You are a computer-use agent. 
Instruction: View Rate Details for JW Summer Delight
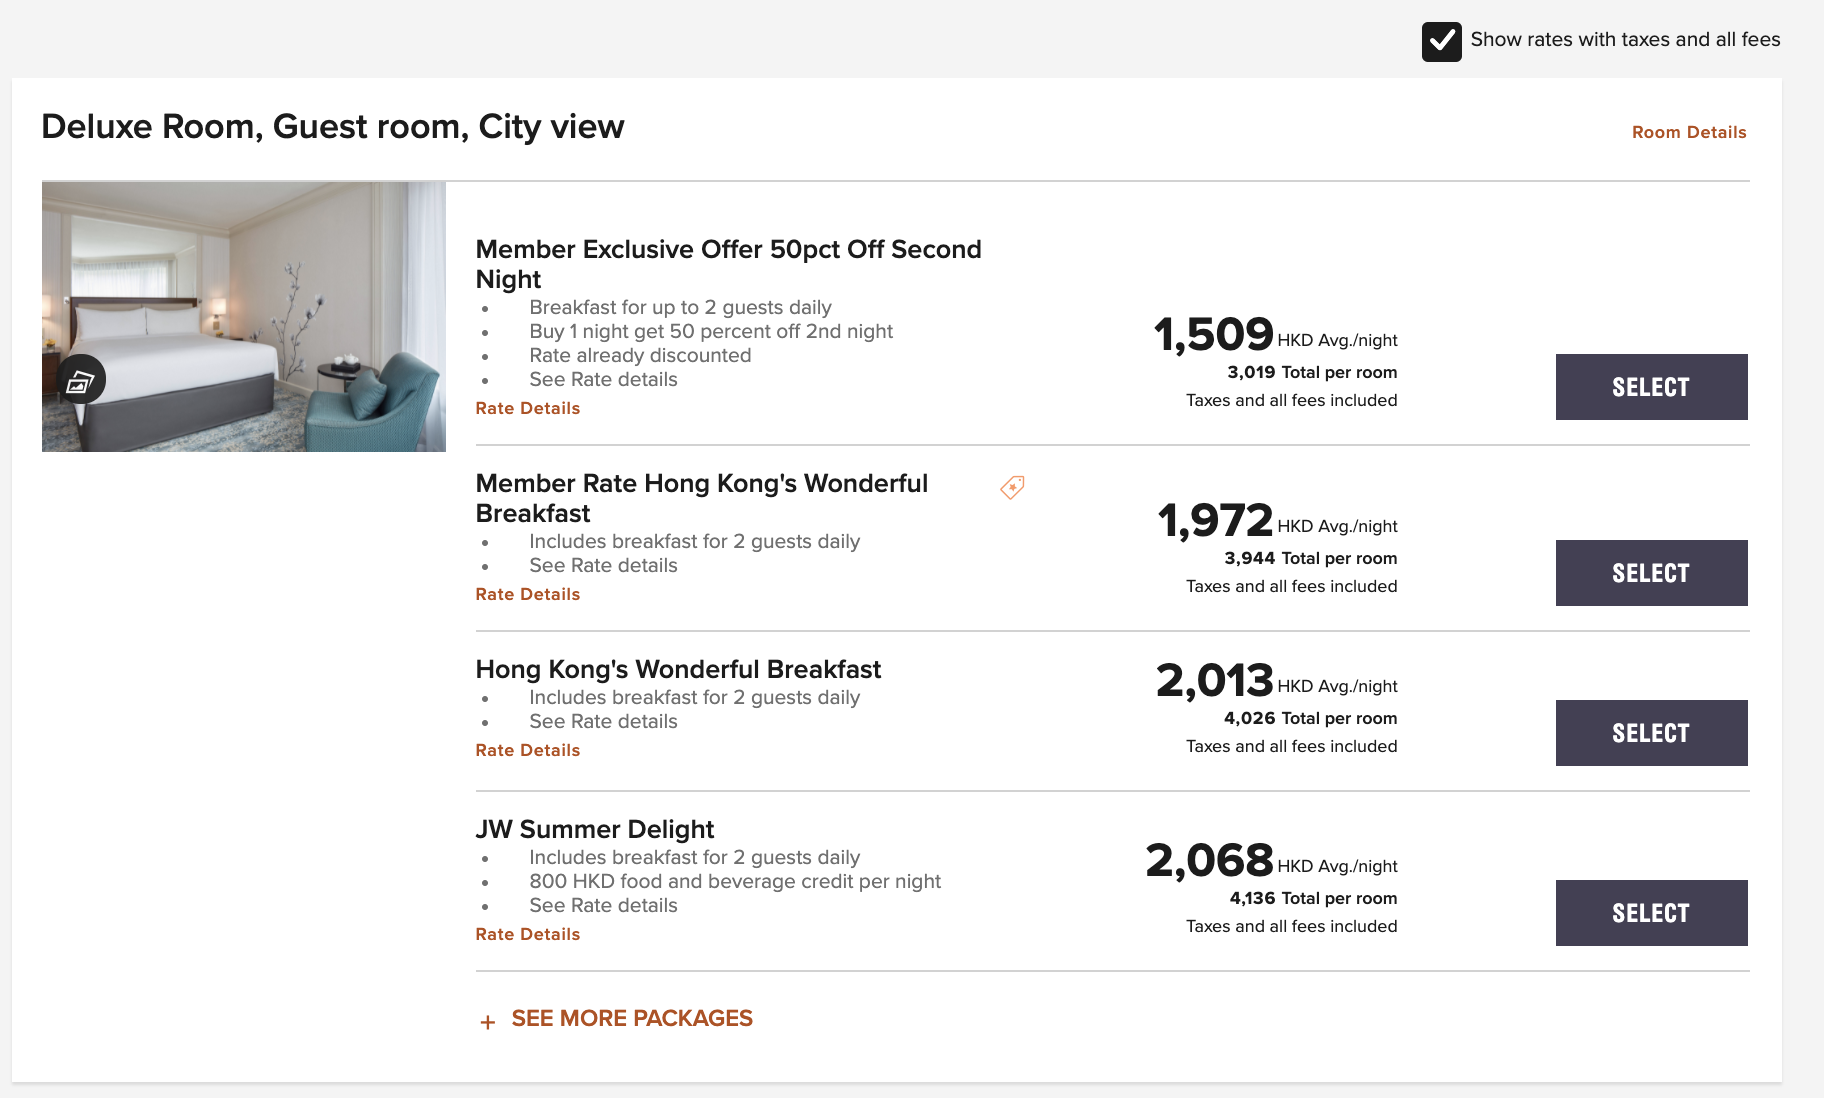tap(527, 934)
